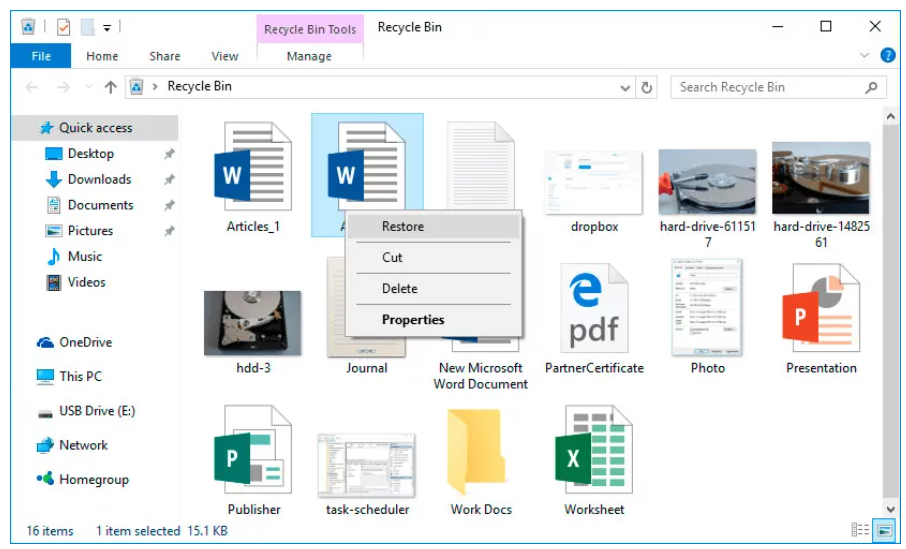
Task: Choose Properties from the context menu
Action: (433, 320)
